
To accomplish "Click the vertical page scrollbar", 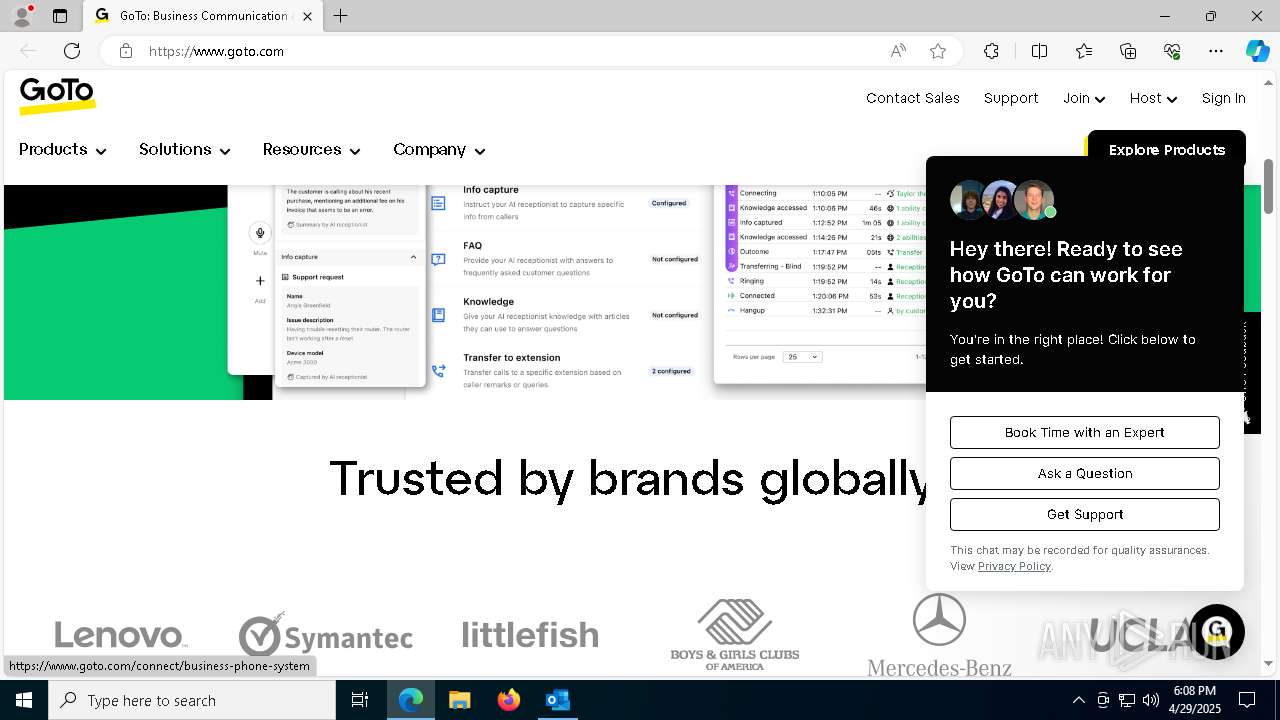I will pyautogui.click(x=1269, y=186).
